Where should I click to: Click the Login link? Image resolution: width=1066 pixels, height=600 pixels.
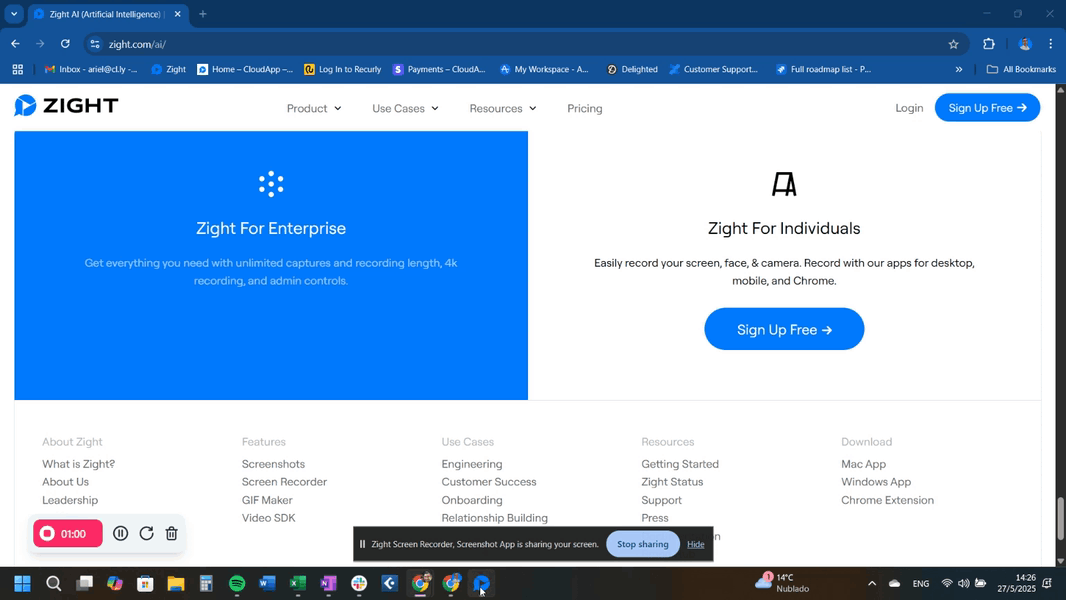[x=909, y=108]
